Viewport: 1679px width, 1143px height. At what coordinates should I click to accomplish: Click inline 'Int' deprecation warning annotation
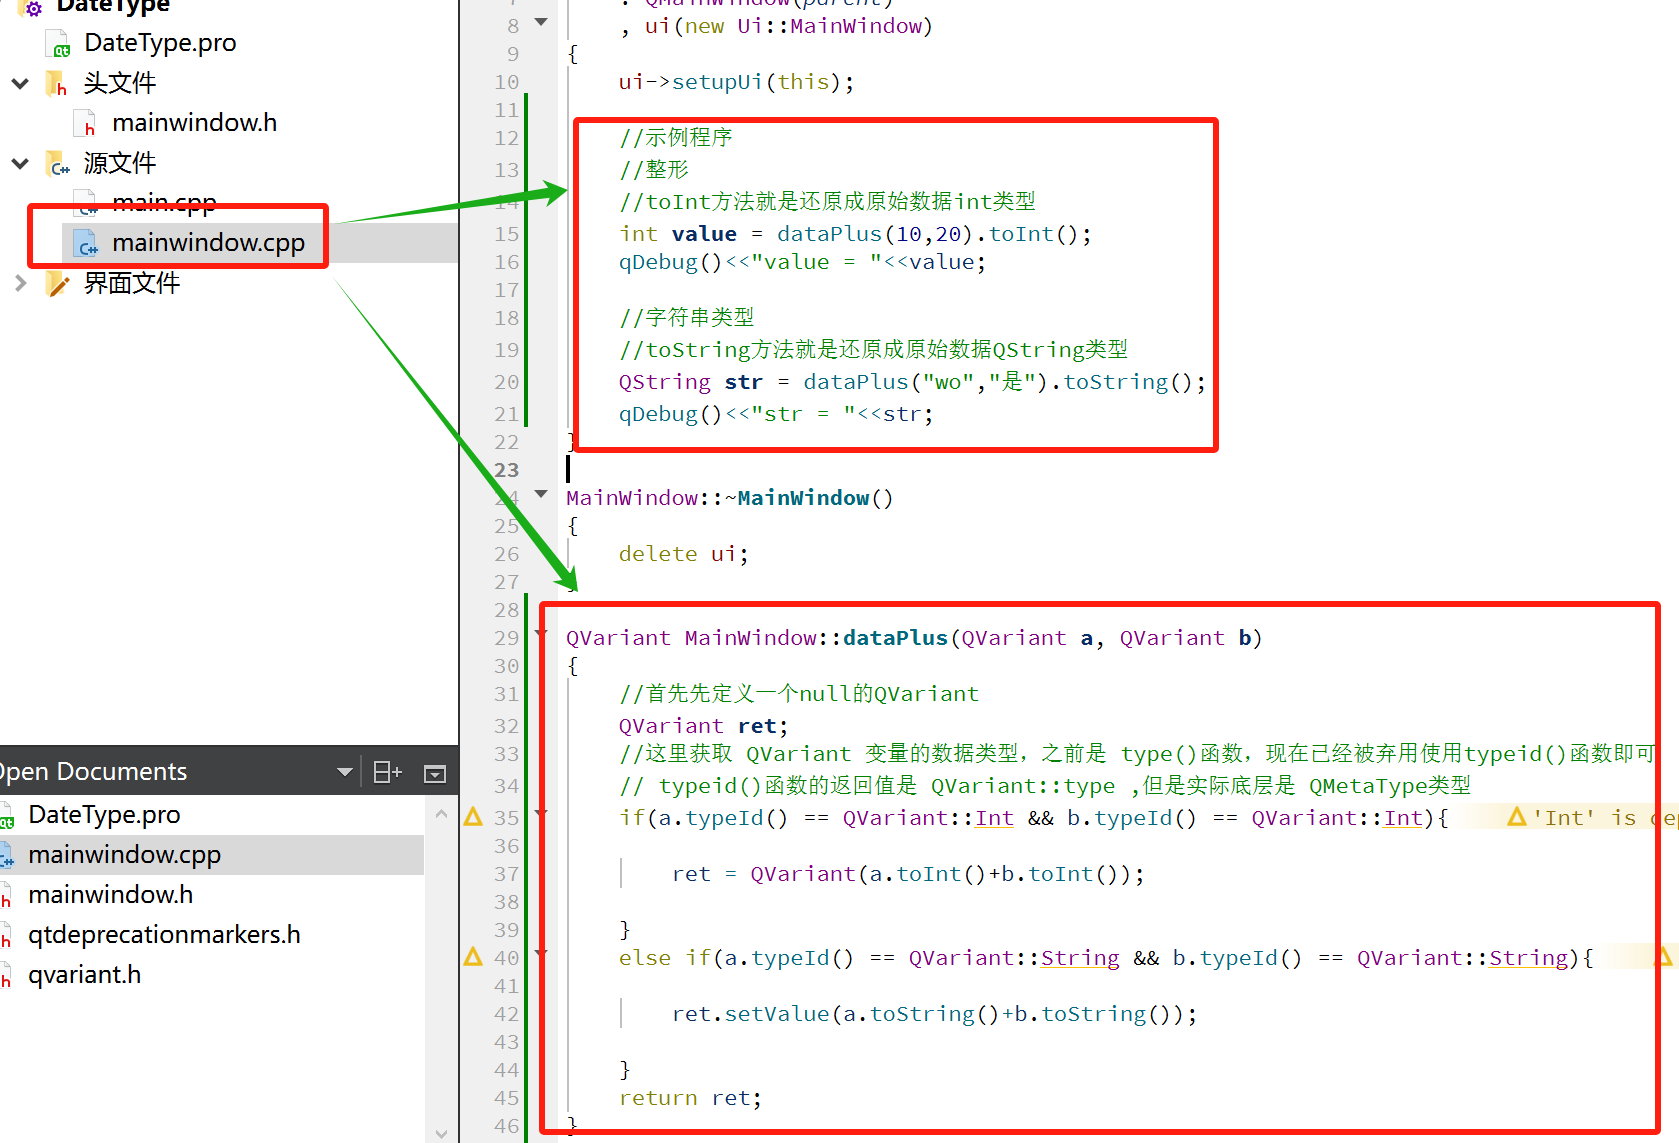click(x=1592, y=818)
